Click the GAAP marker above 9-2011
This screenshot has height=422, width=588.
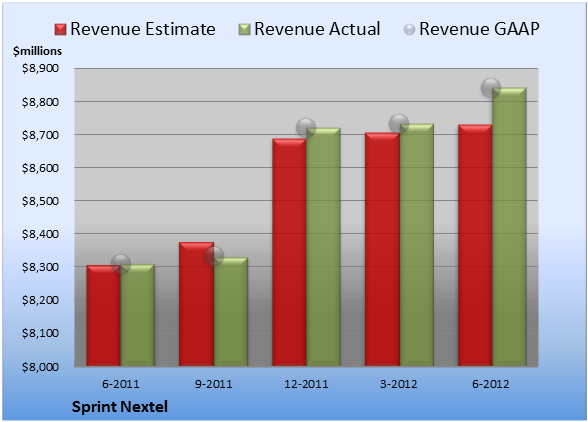(214, 256)
